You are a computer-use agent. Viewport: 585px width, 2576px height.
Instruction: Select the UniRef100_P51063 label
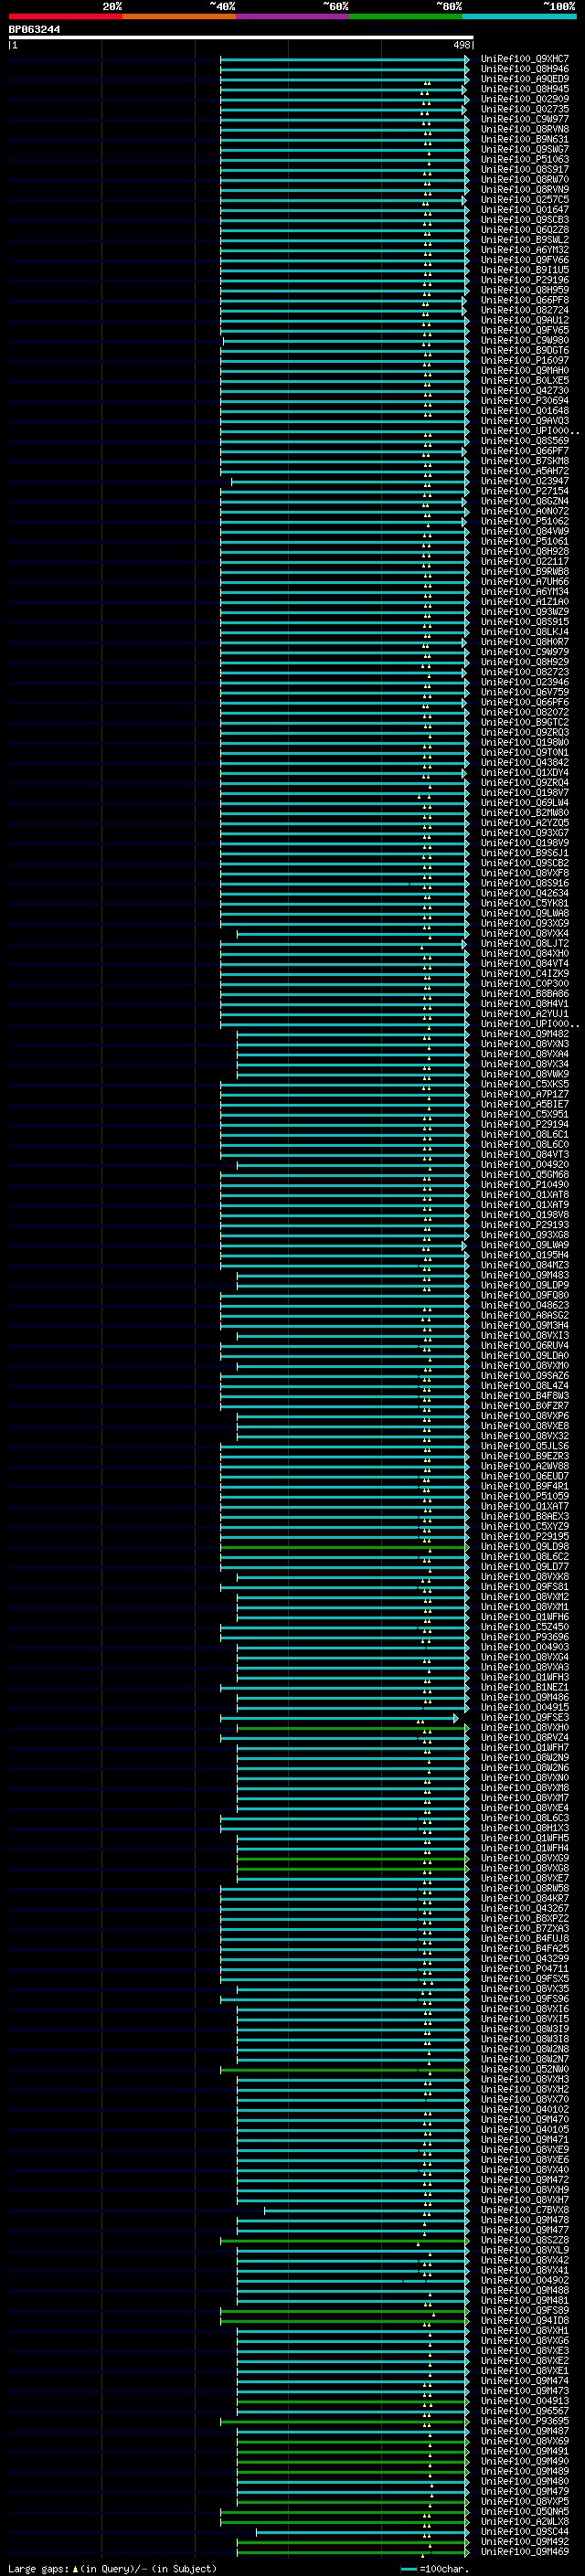pyautogui.click(x=524, y=159)
